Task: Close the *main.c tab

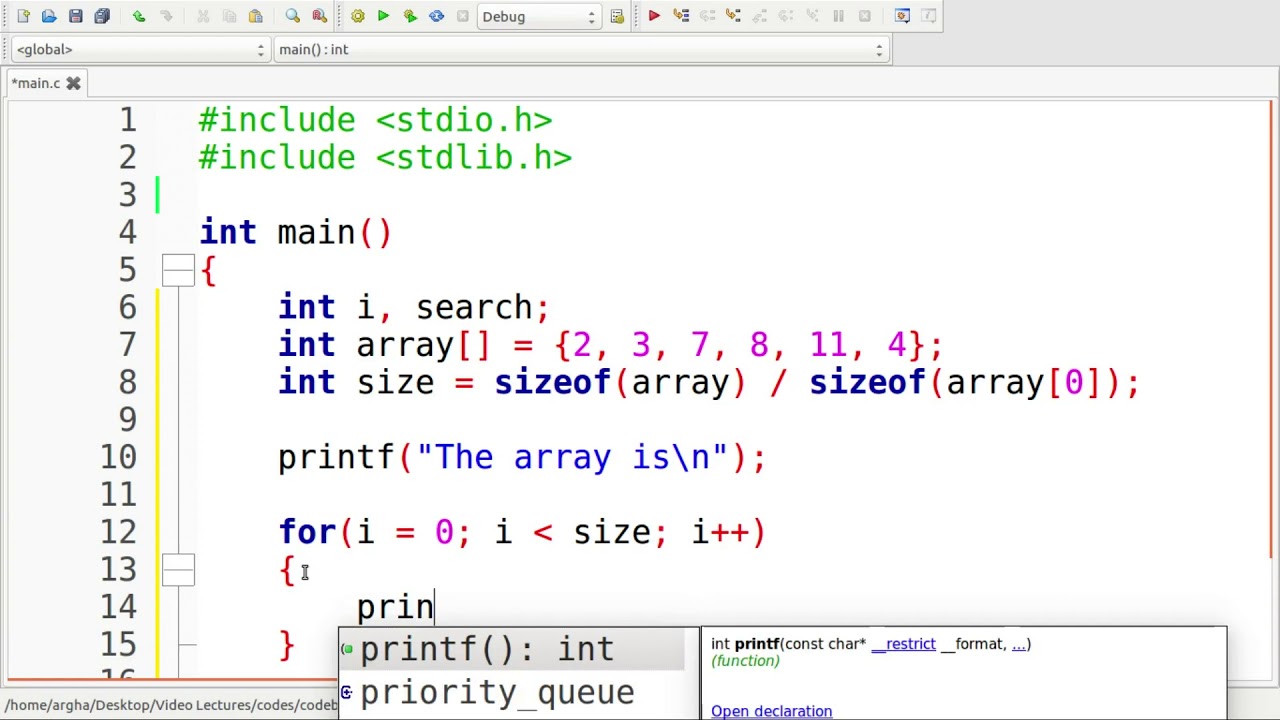Action: tap(73, 83)
